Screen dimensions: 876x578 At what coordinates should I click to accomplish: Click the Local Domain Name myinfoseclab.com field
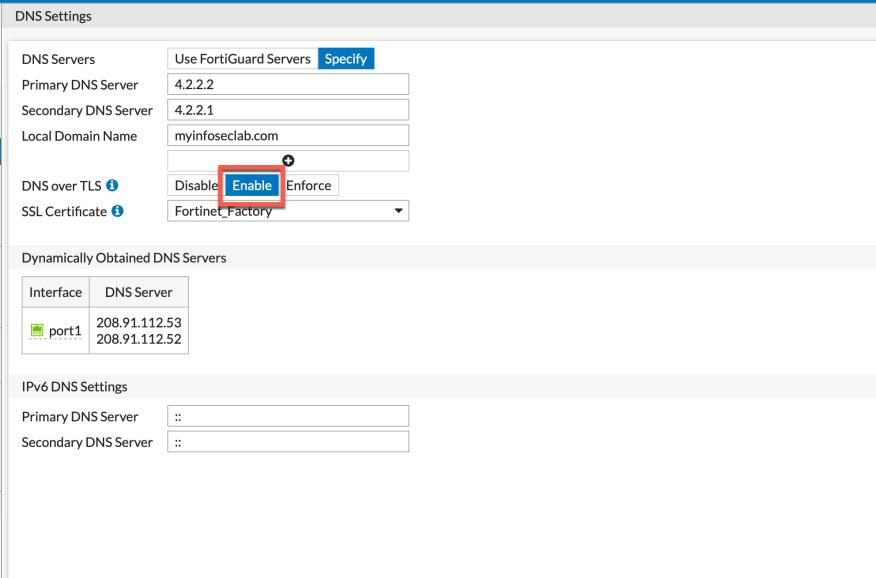pos(288,135)
